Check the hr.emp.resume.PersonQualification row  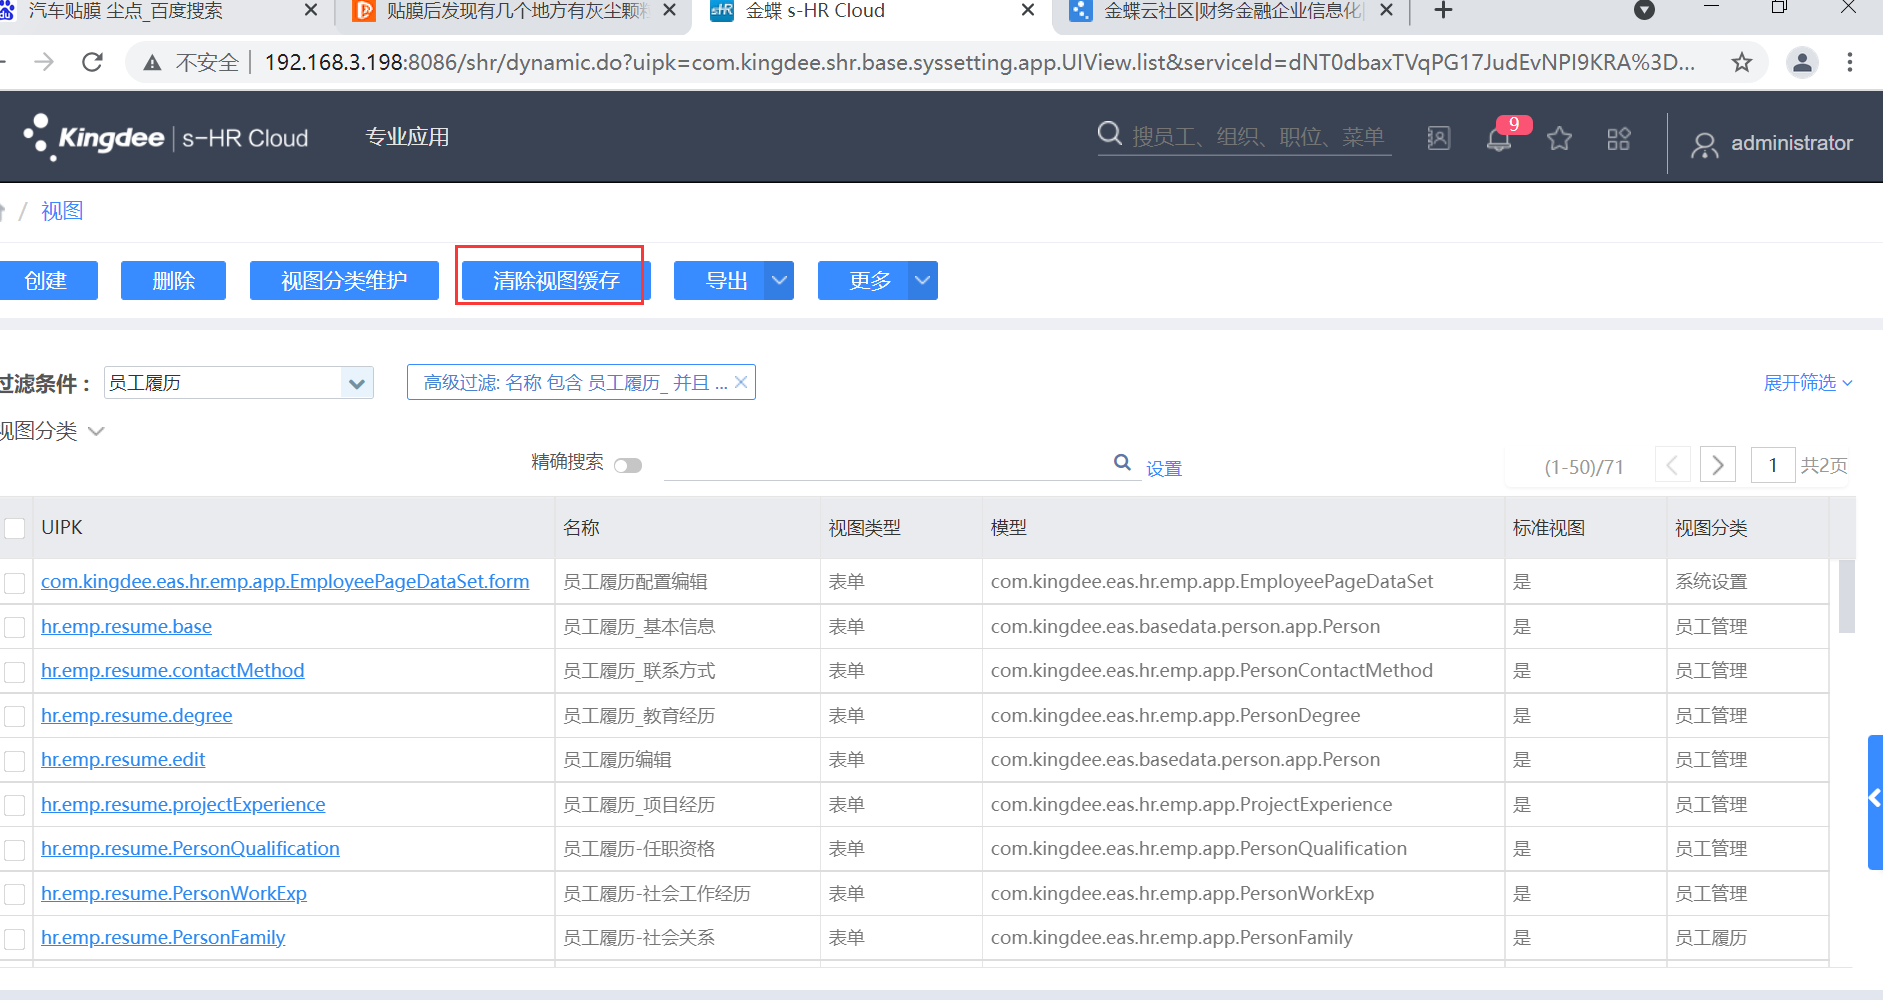tap(15, 850)
